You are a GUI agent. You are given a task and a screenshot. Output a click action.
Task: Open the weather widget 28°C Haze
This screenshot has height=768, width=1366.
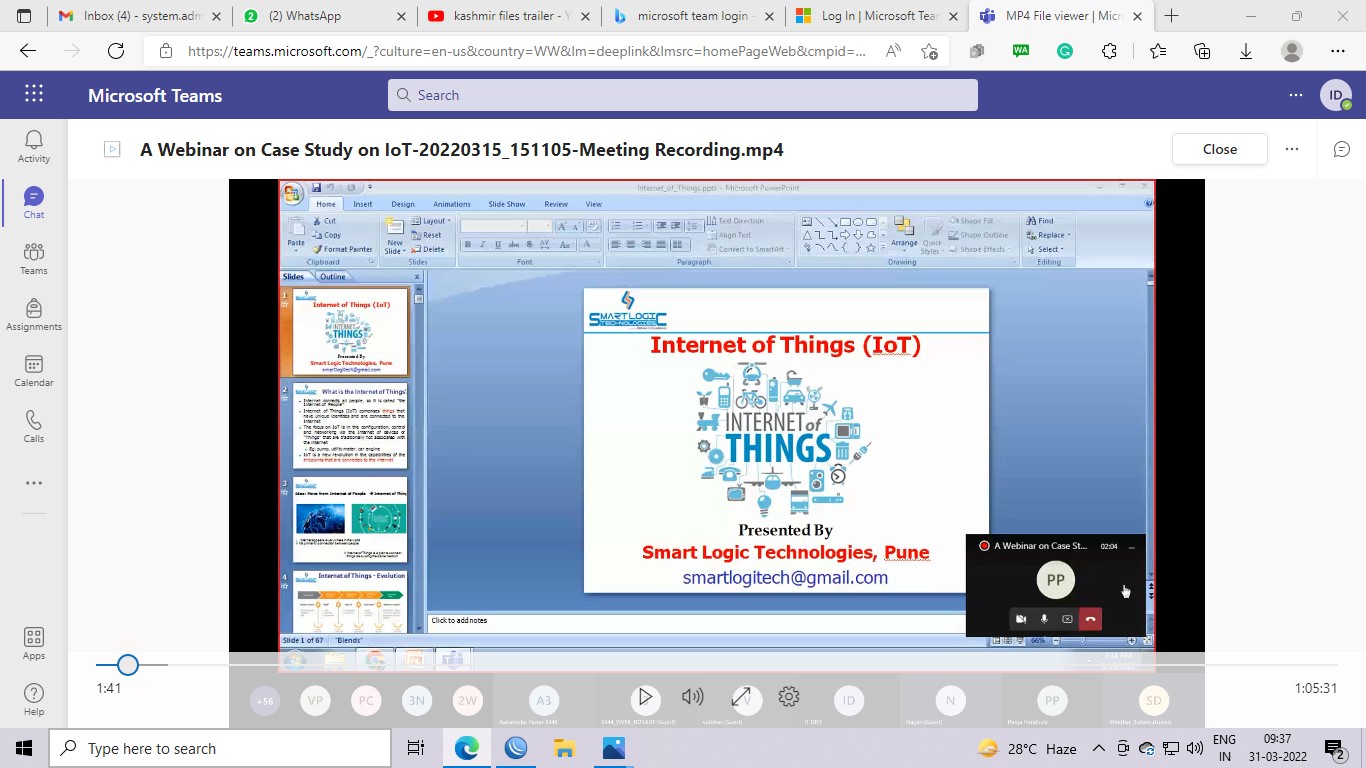tap(1027, 748)
